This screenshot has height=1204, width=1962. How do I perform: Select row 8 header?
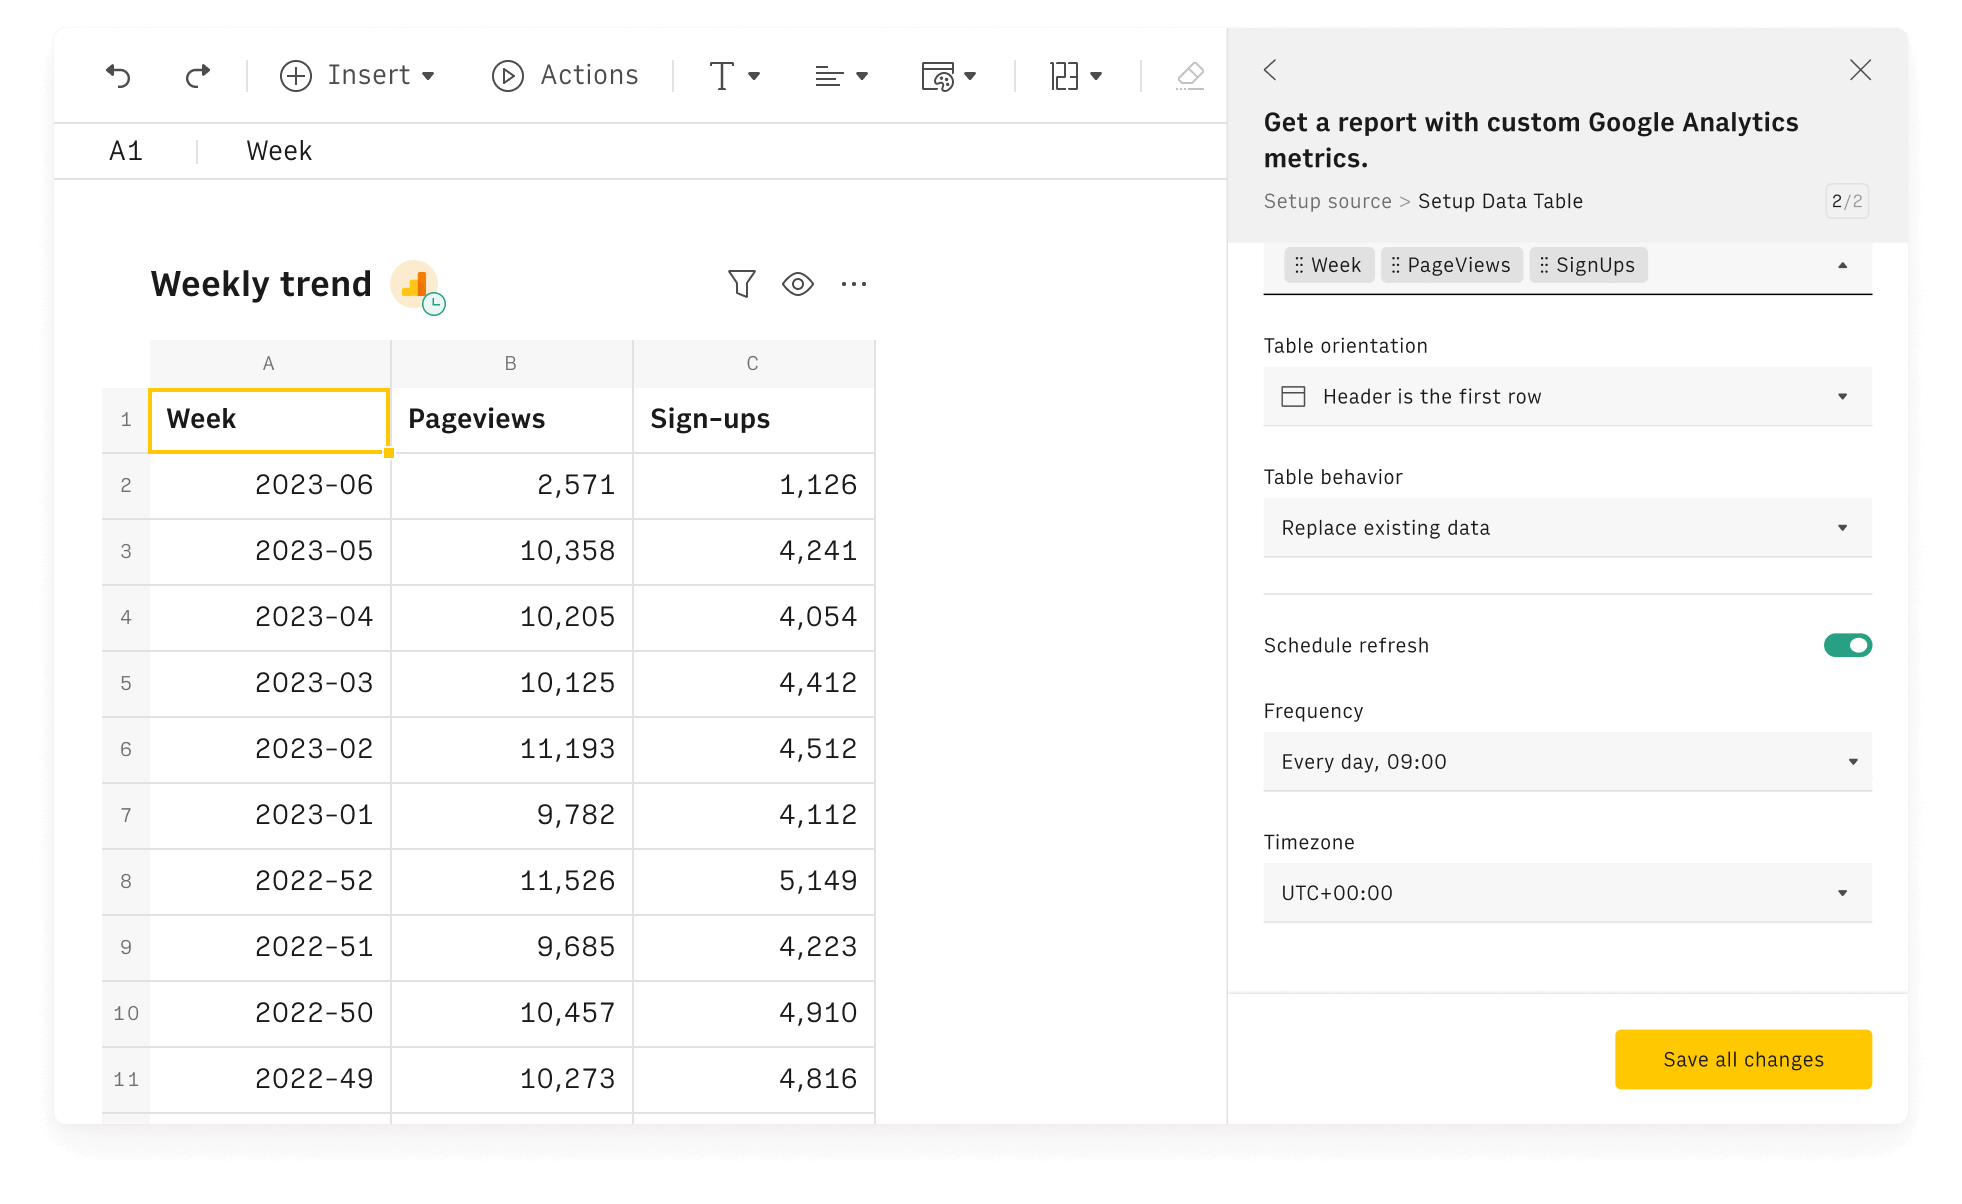(126, 881)
